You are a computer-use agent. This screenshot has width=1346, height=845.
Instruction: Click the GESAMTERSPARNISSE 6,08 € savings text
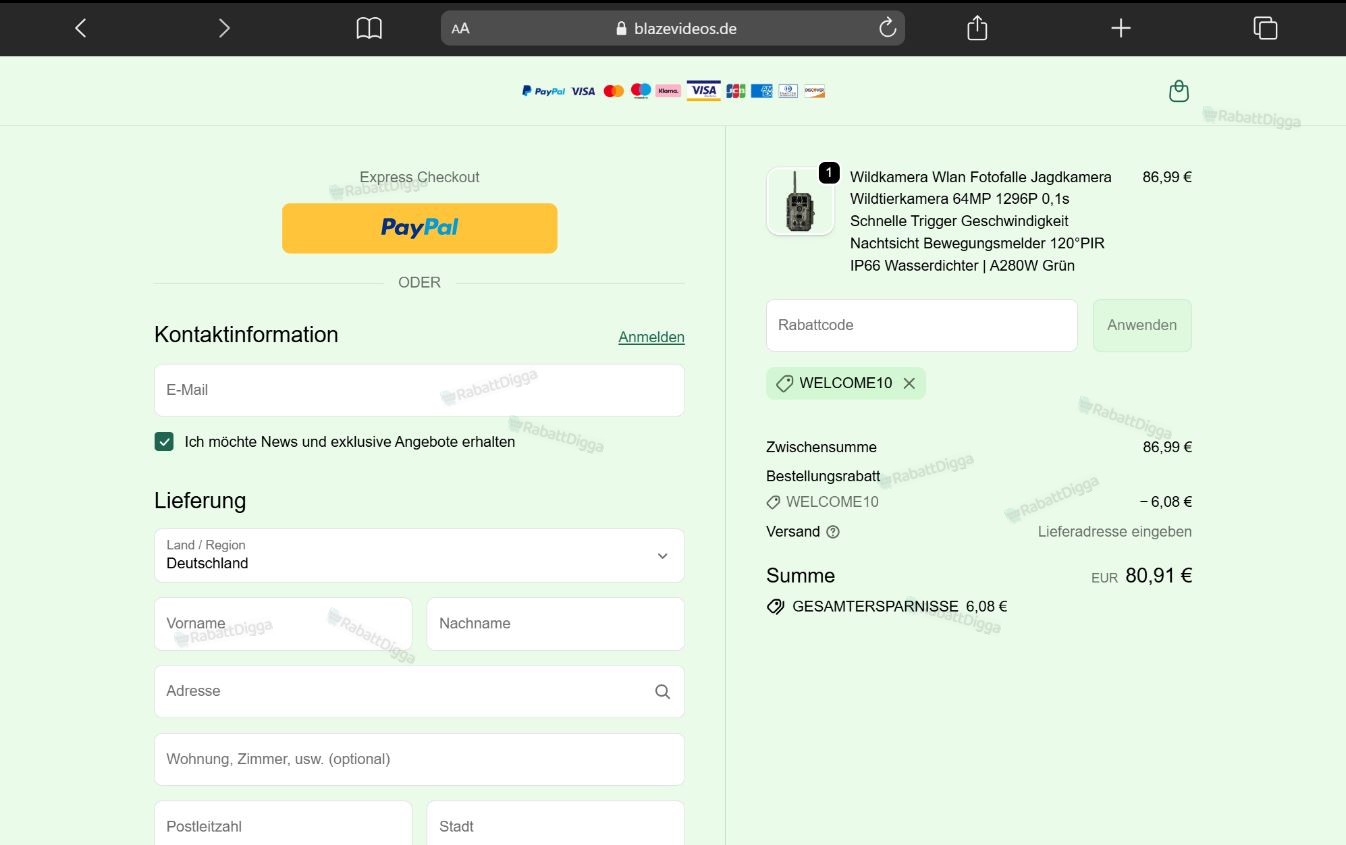coord(899,606)
